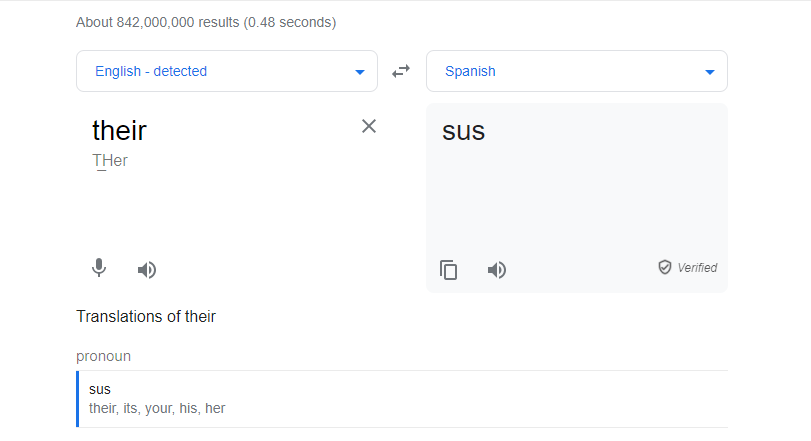Click the Verified shield icon

665,267
